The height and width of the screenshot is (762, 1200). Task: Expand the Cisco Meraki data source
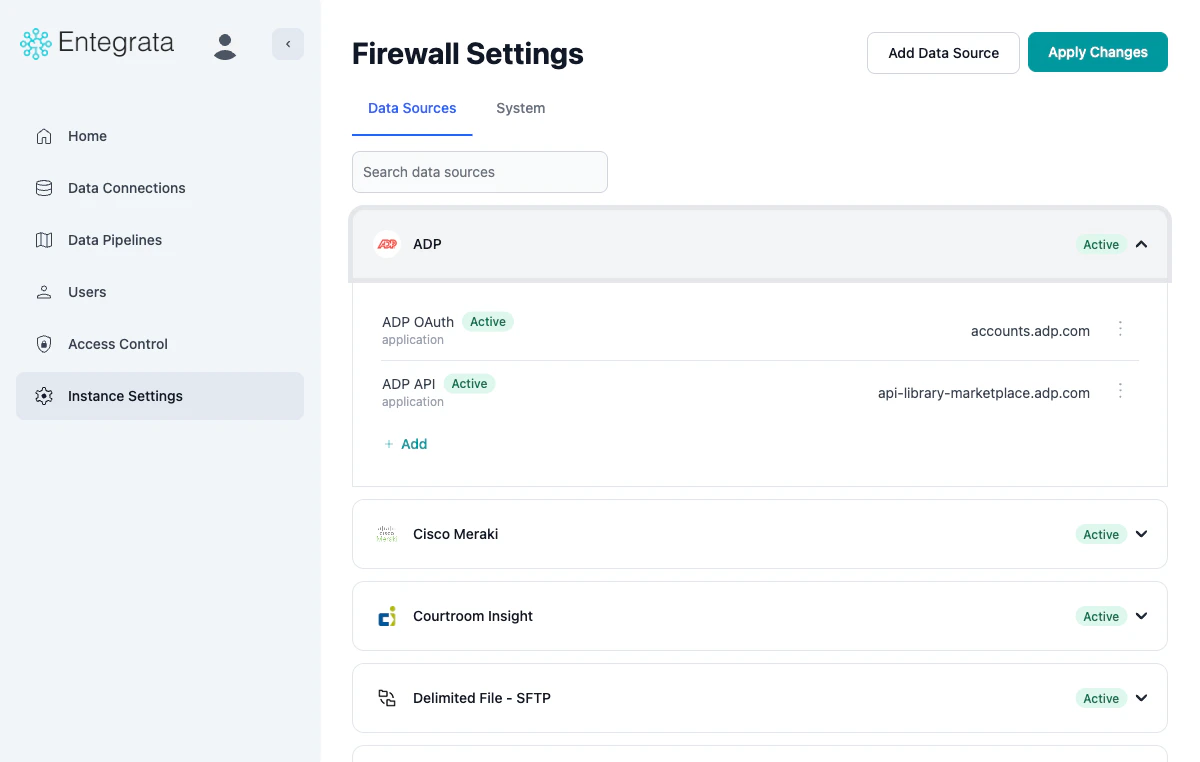(1141, 534)
